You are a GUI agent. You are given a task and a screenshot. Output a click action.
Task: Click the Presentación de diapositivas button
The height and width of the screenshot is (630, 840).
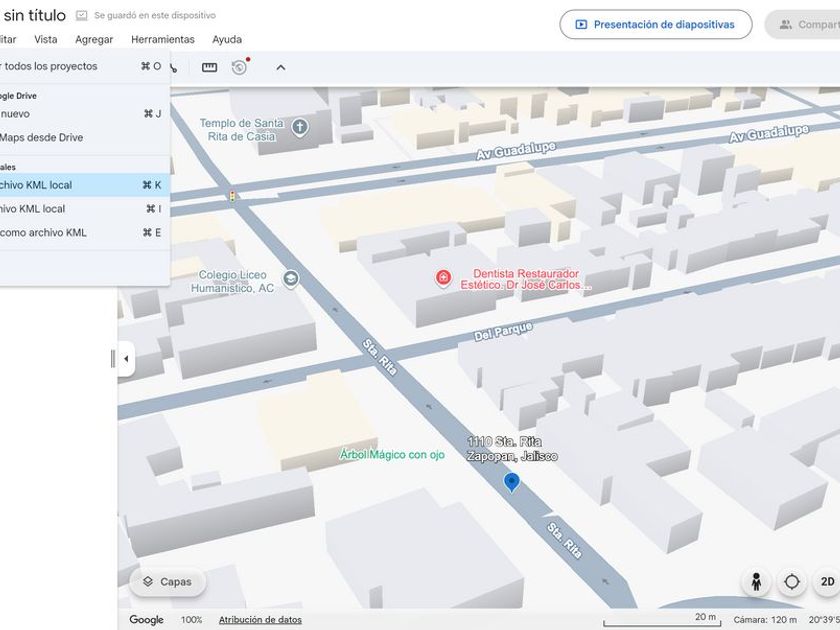(655, 25)
